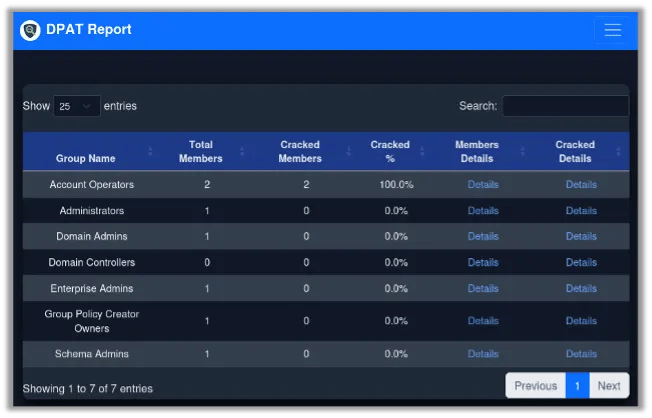Select the Administrators group name
Screen dimensions: 652x418
click(91, 211)
